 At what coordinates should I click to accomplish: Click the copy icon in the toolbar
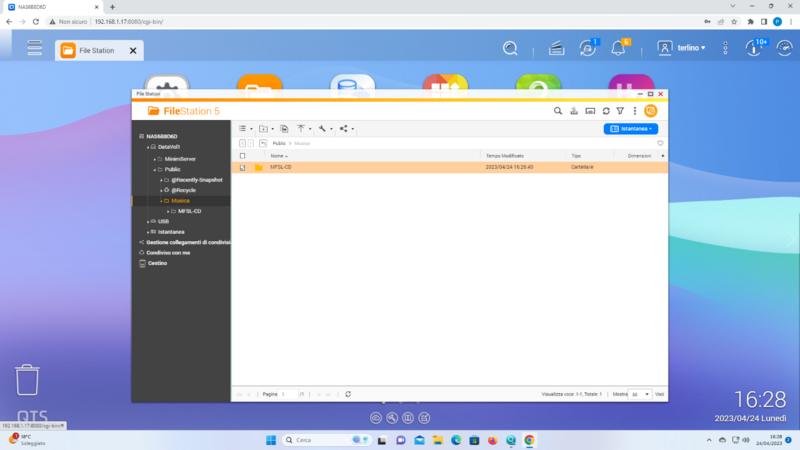pyautogui.click(x=285, y=129)
